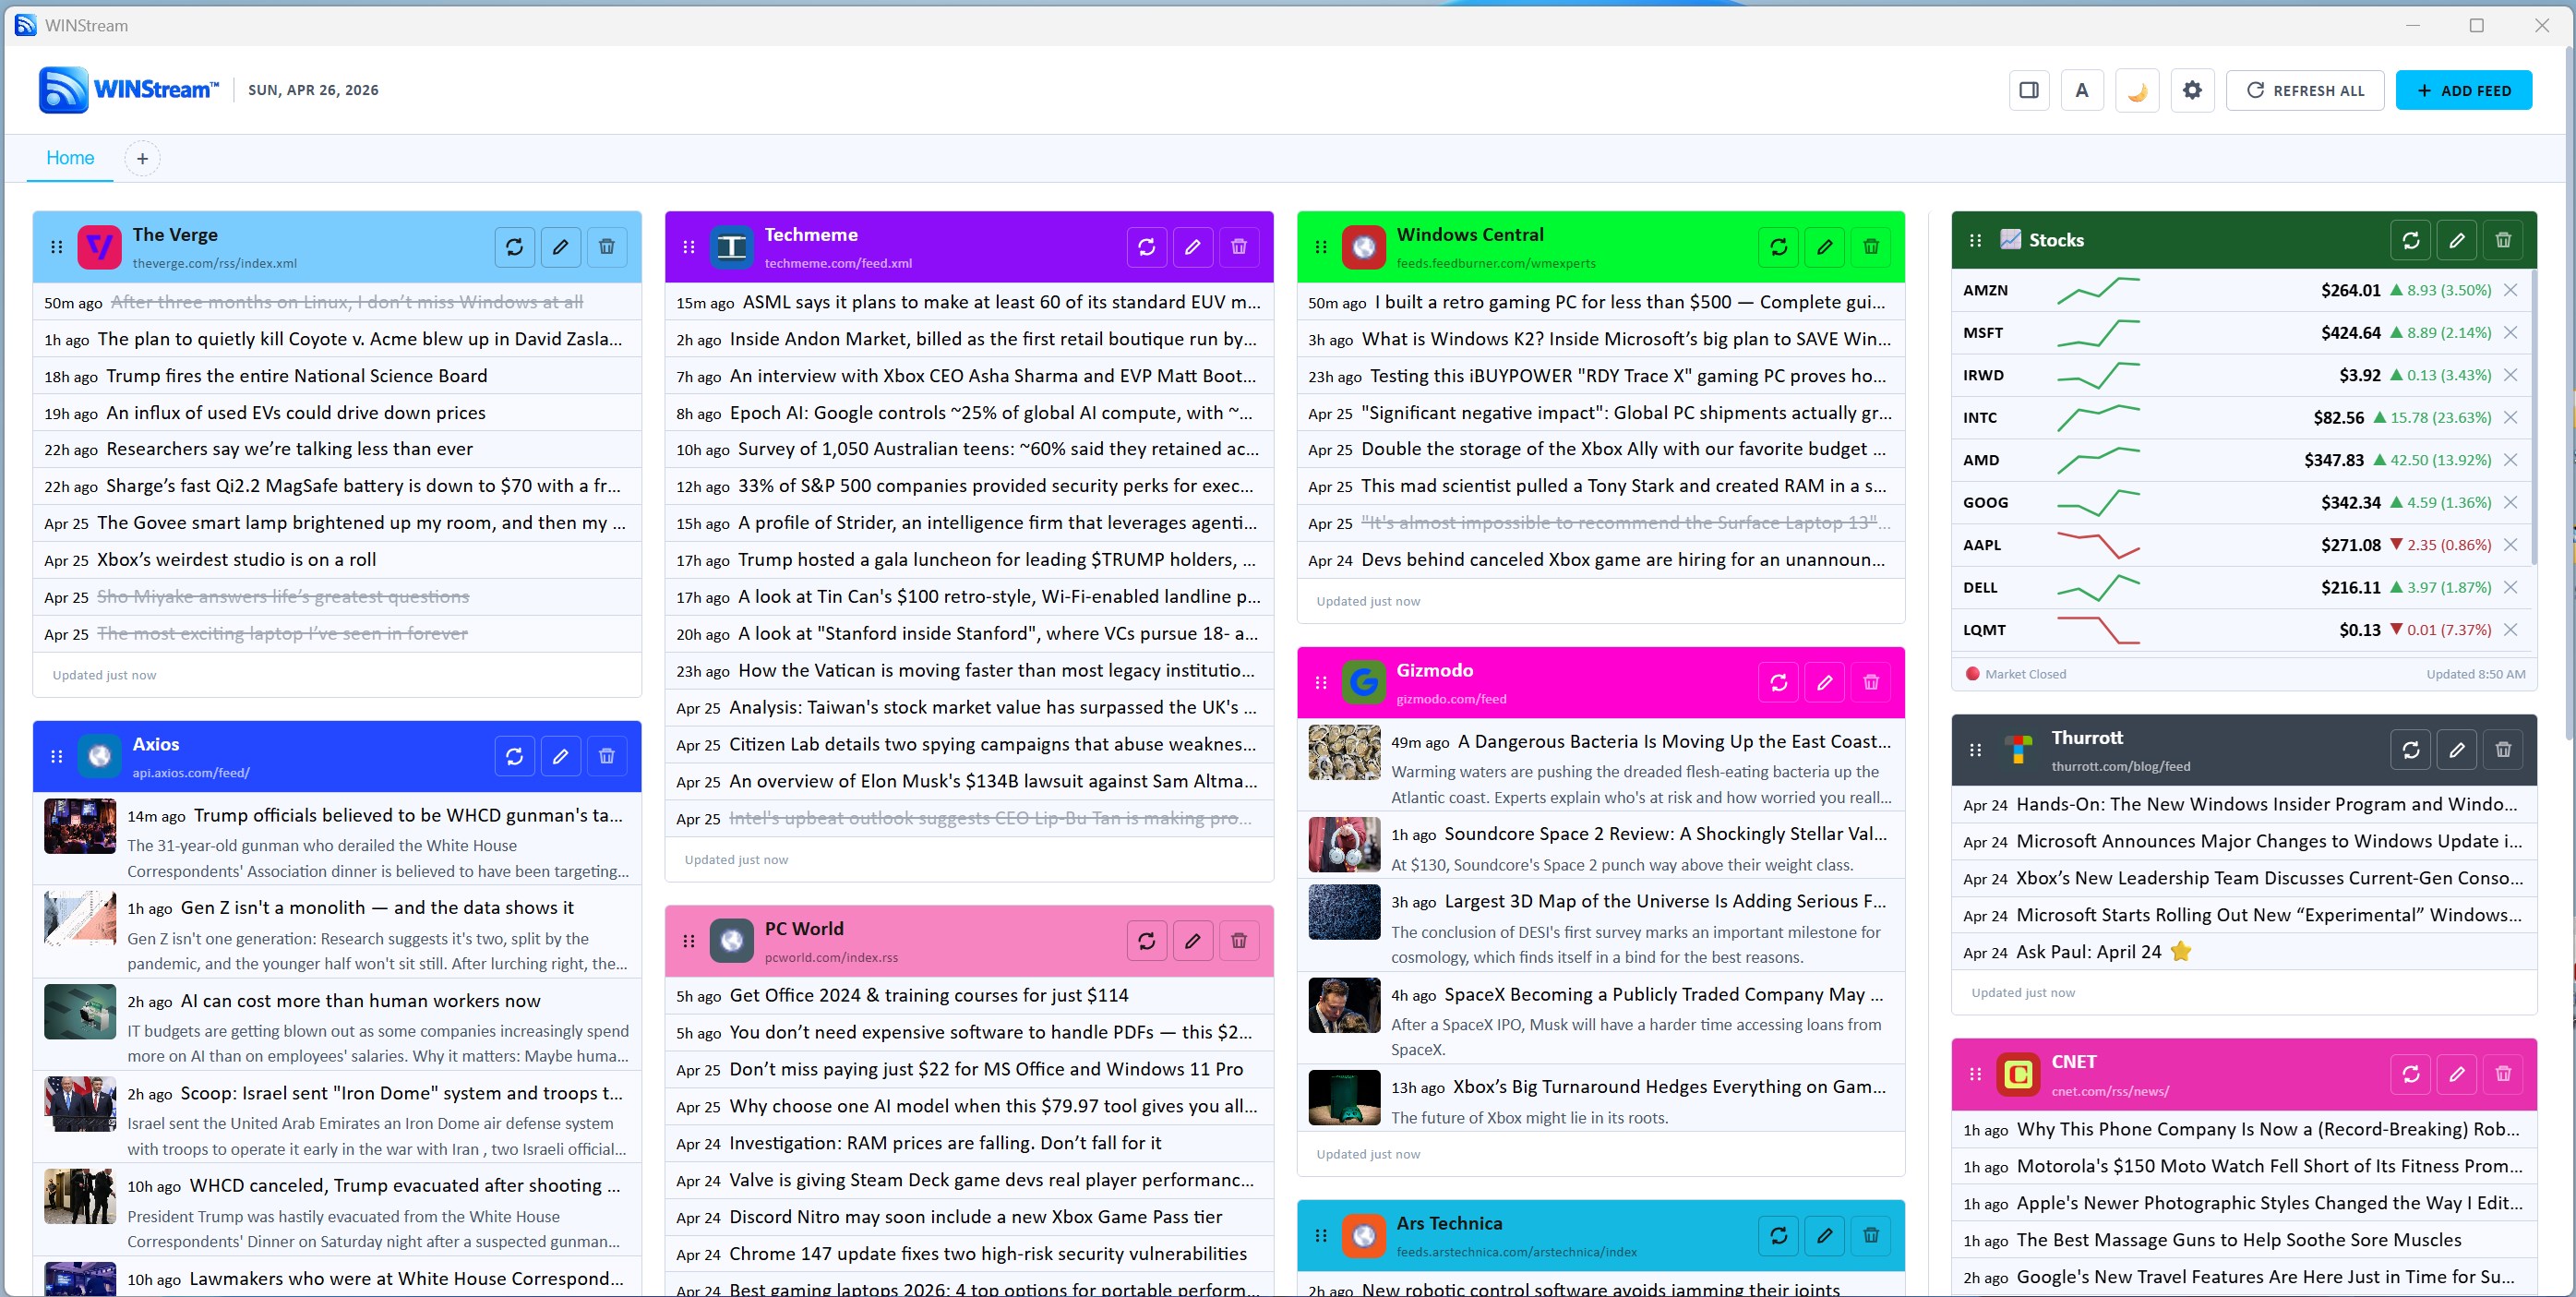
Task: Refresh the Stocks widget
Action: coord(2411,240)
